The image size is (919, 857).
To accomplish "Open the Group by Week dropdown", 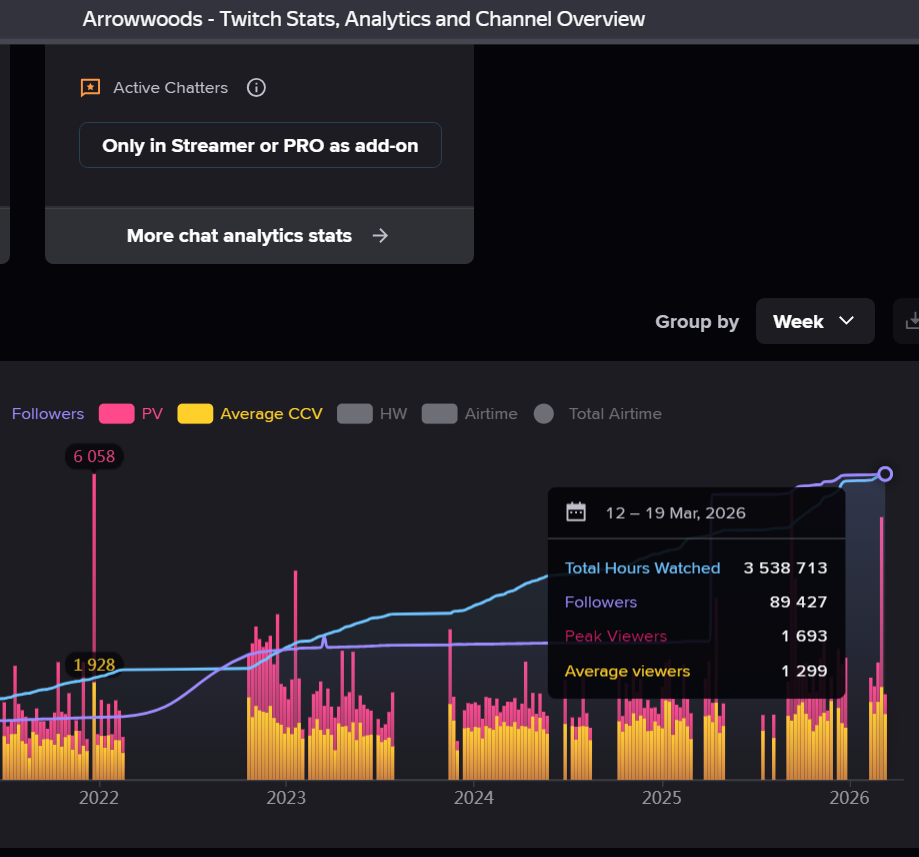I will pos(815,321).
